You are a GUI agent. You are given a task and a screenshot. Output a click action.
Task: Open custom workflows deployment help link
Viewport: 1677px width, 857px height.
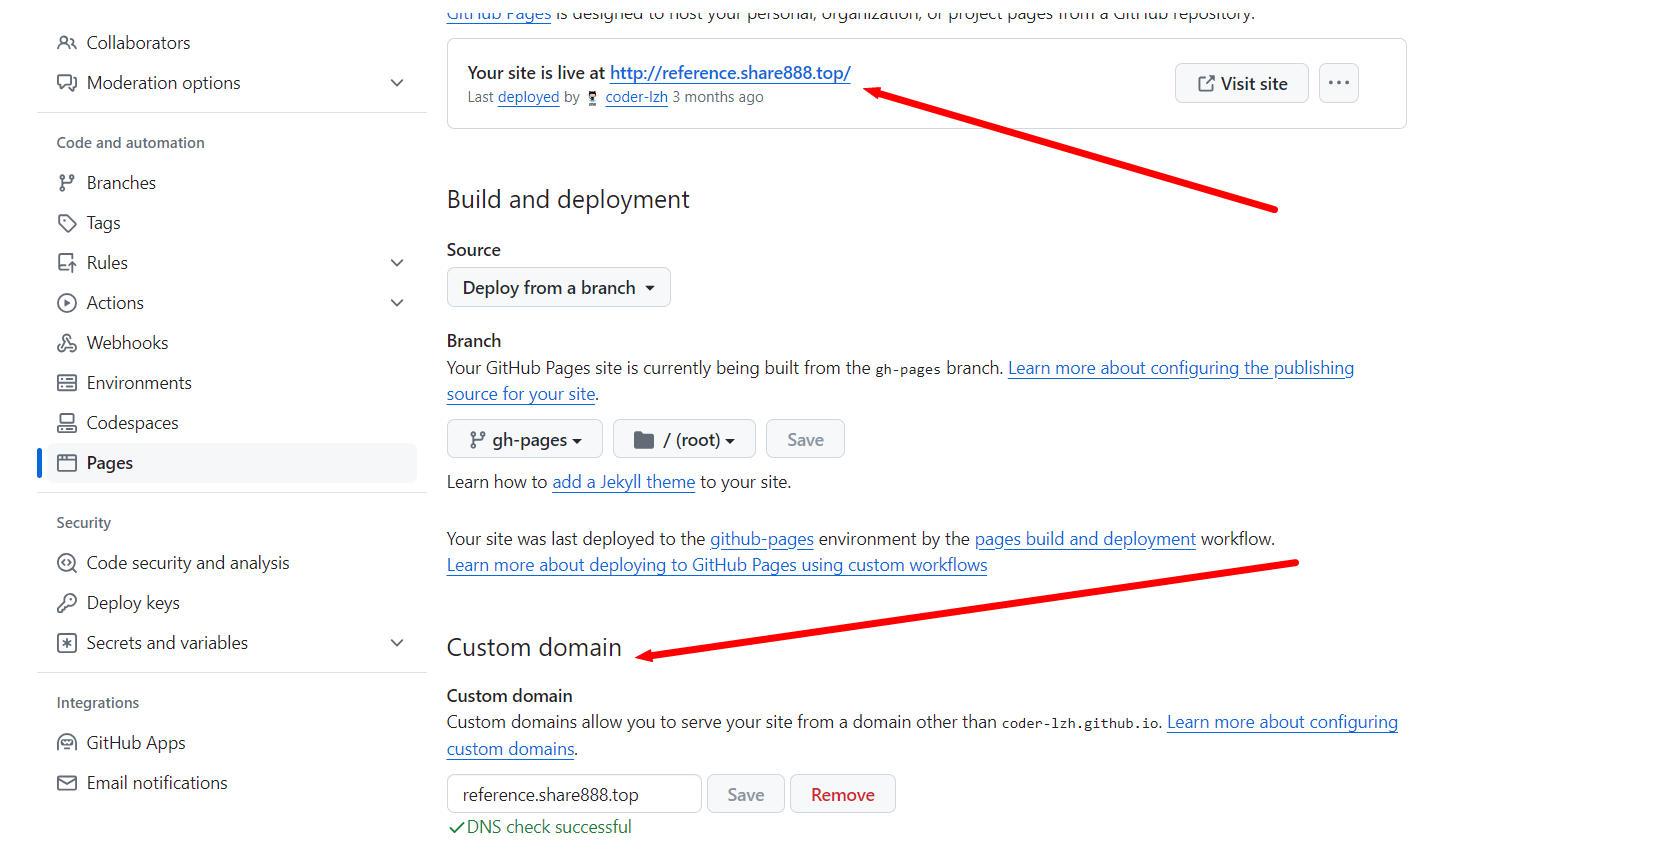[717, 565]
